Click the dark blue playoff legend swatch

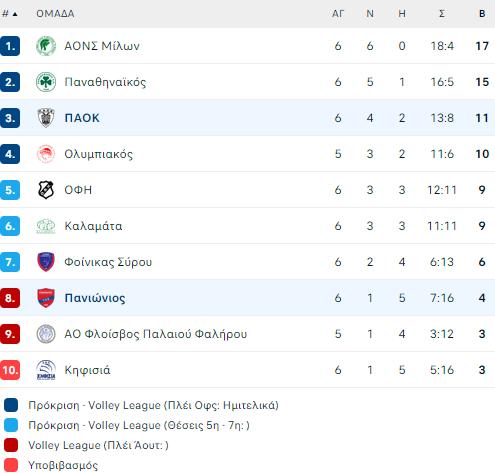click(11, 405)
